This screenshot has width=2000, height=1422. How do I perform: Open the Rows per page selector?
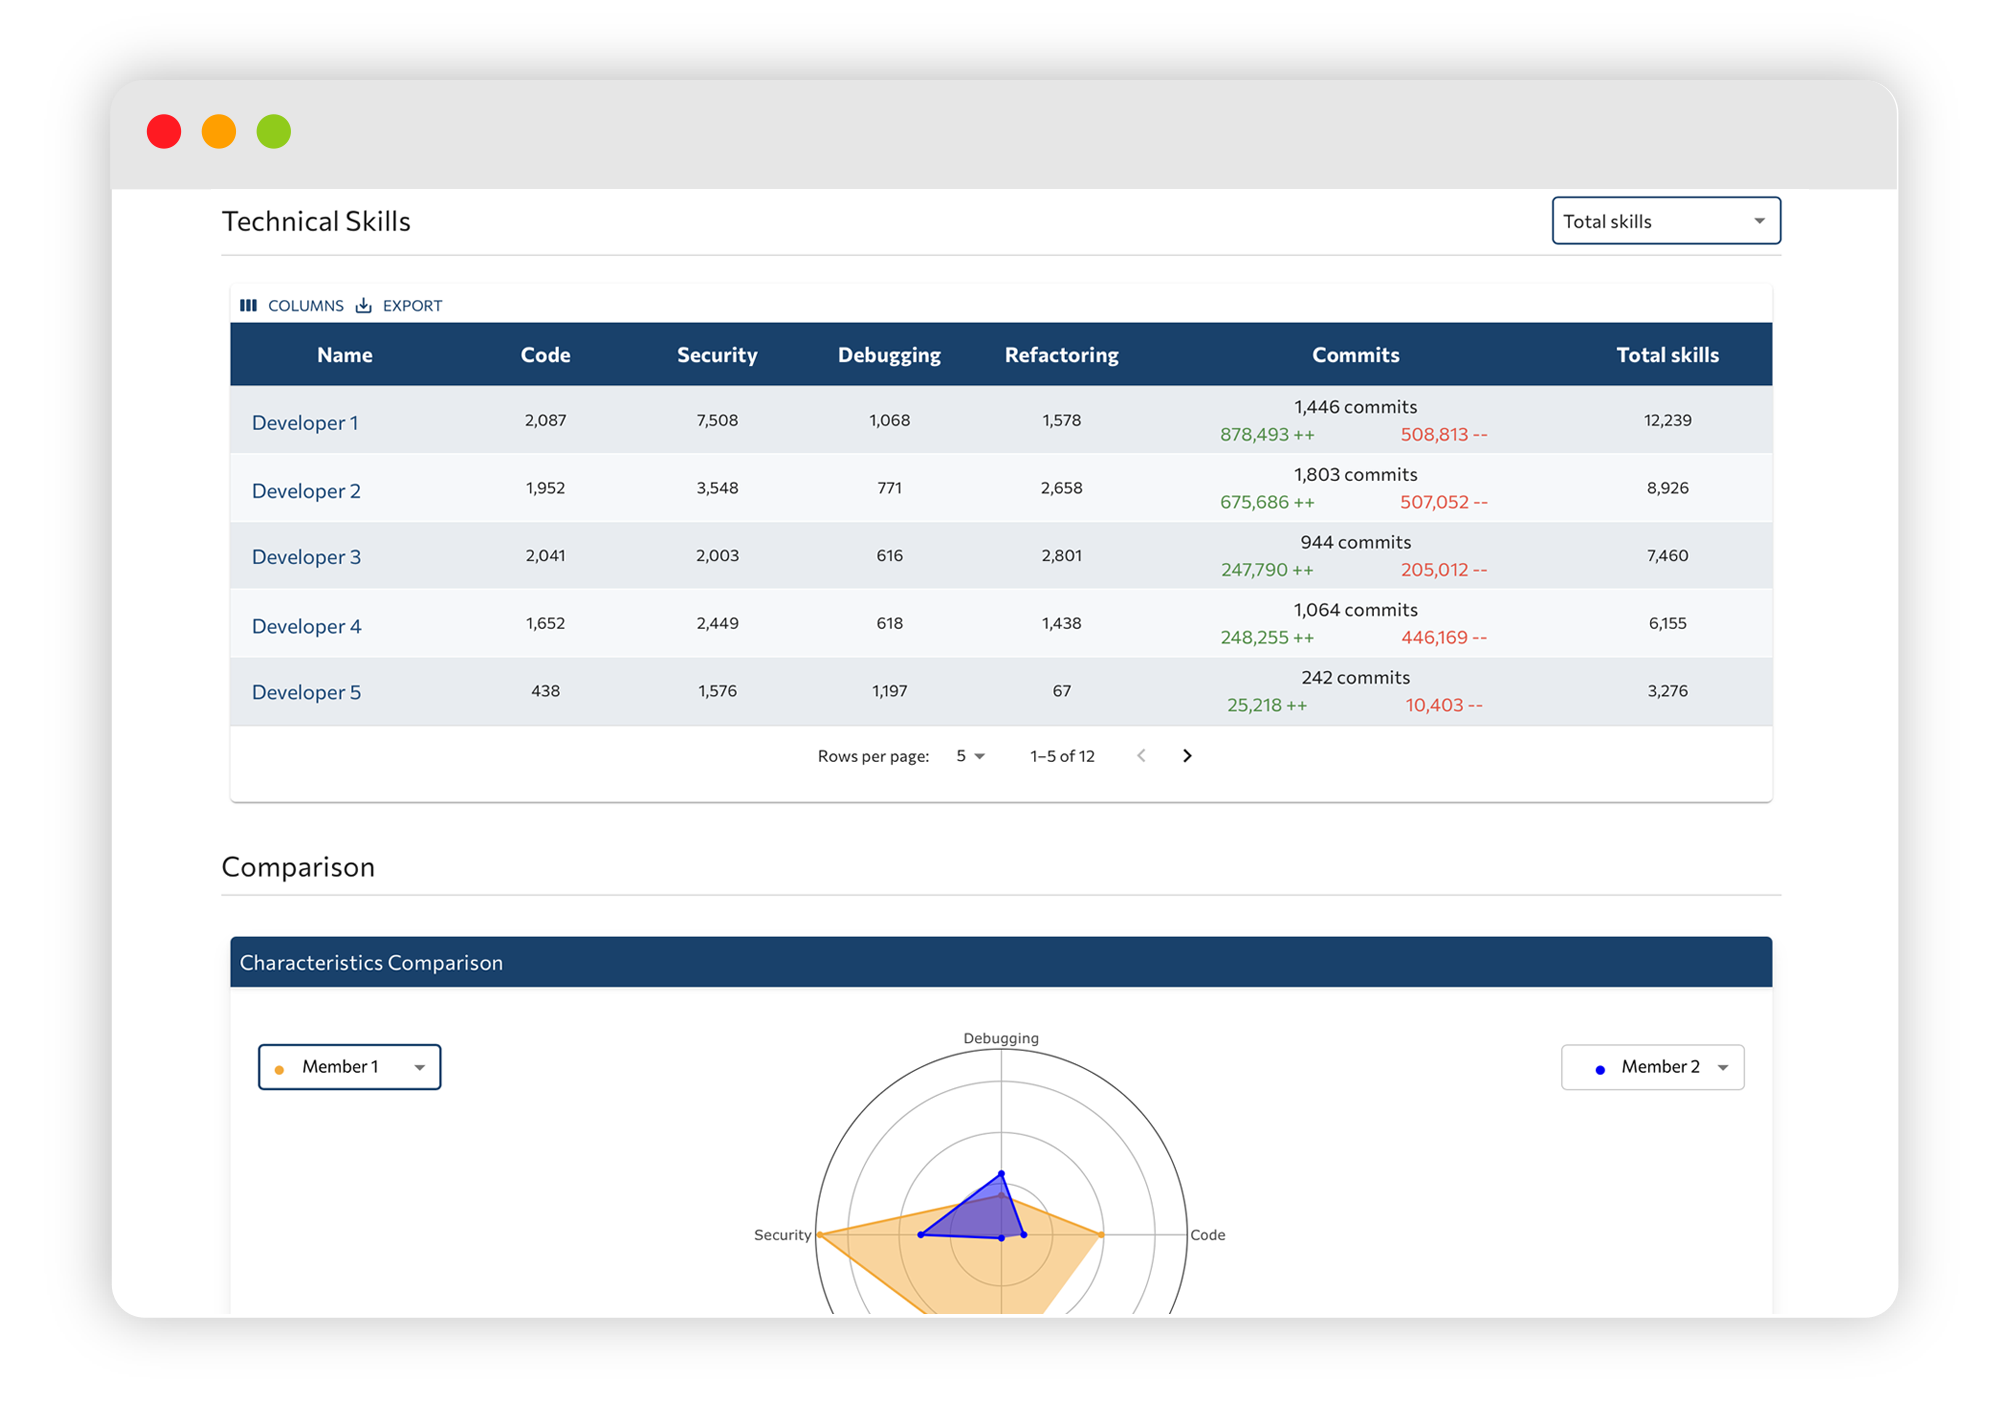pyautogui.click(x=967, y=756)
